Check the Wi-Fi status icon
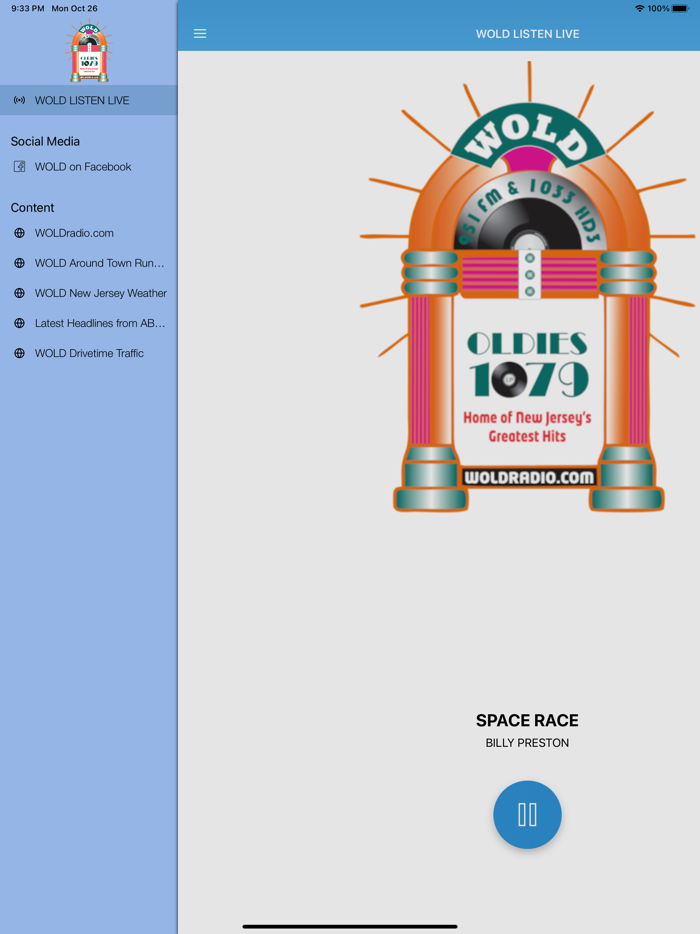 (x=639, y=8)
